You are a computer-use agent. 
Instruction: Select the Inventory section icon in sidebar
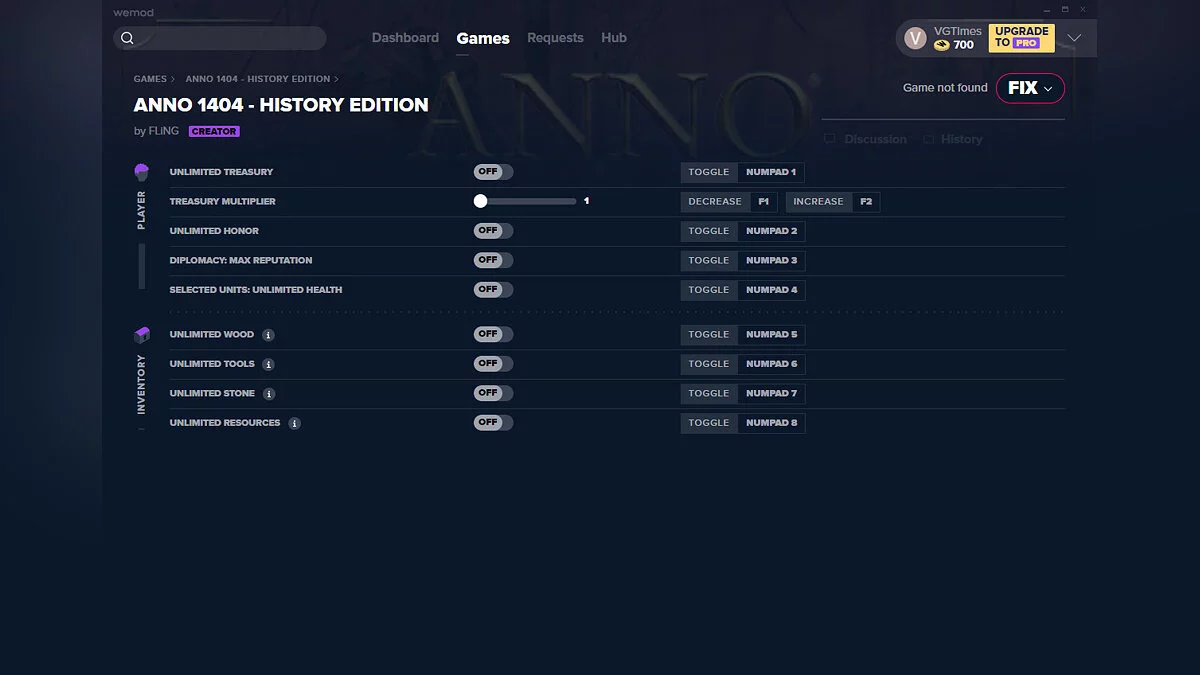pos(141,334)
